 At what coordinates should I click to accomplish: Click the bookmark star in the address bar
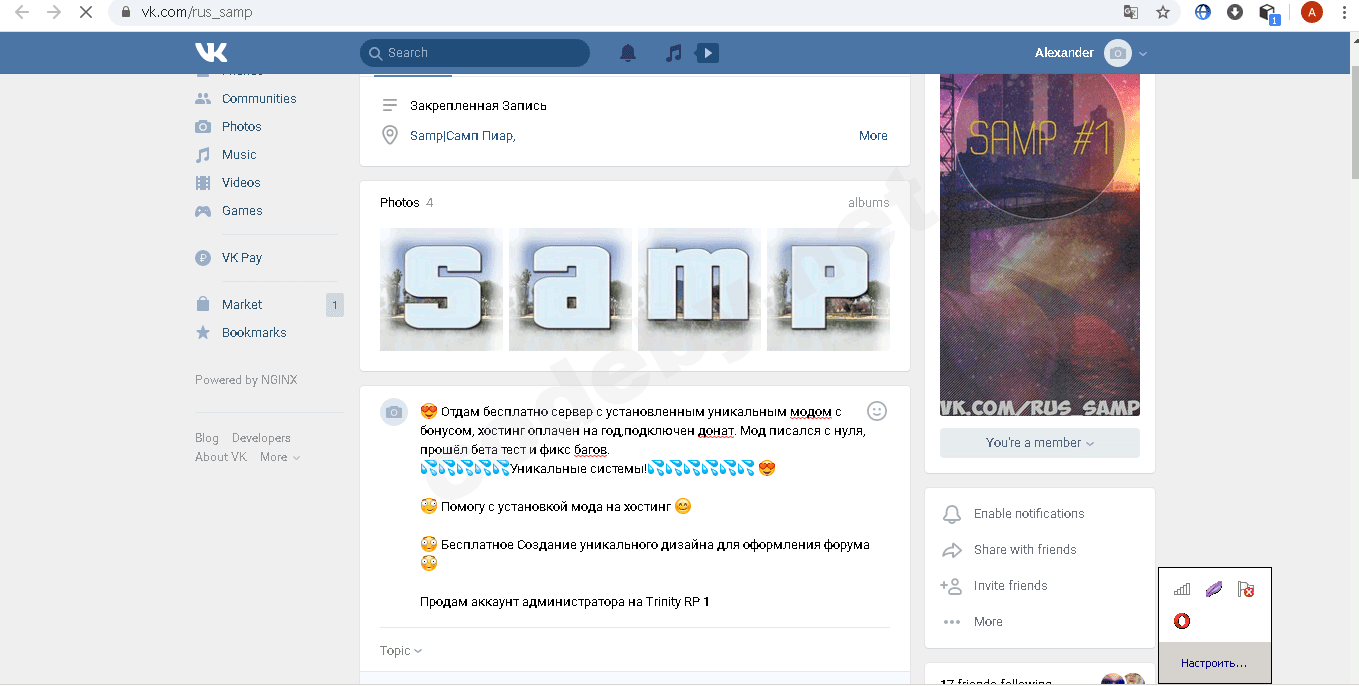coord(1163,13)
